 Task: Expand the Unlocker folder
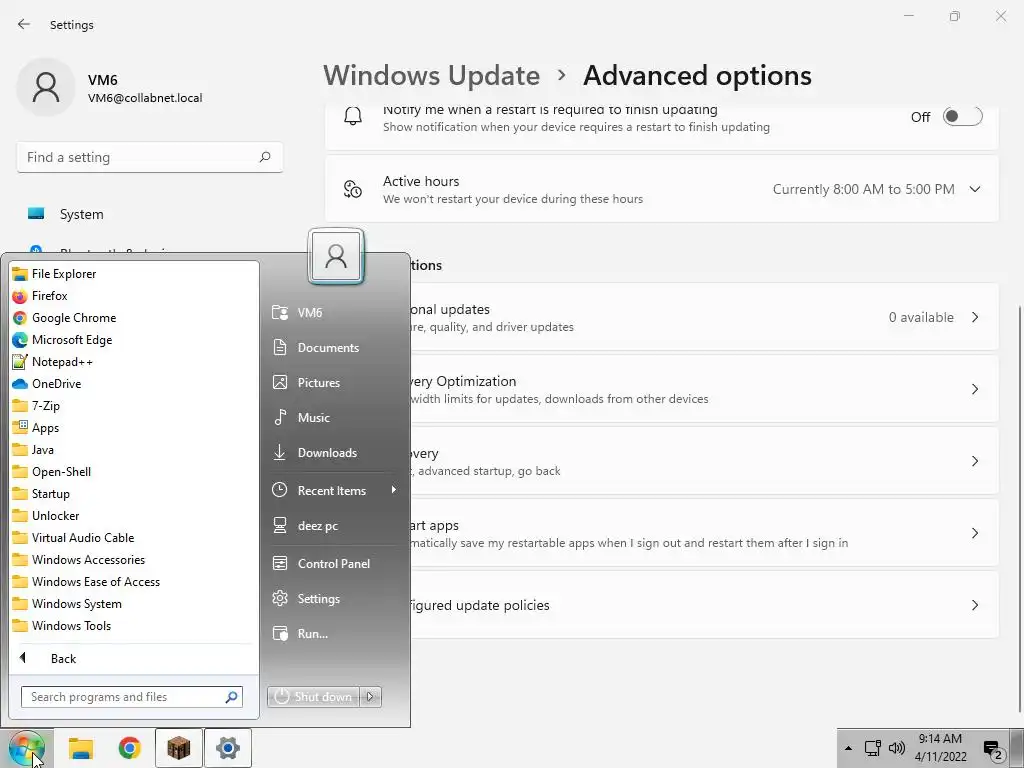(x=134, y=516)
